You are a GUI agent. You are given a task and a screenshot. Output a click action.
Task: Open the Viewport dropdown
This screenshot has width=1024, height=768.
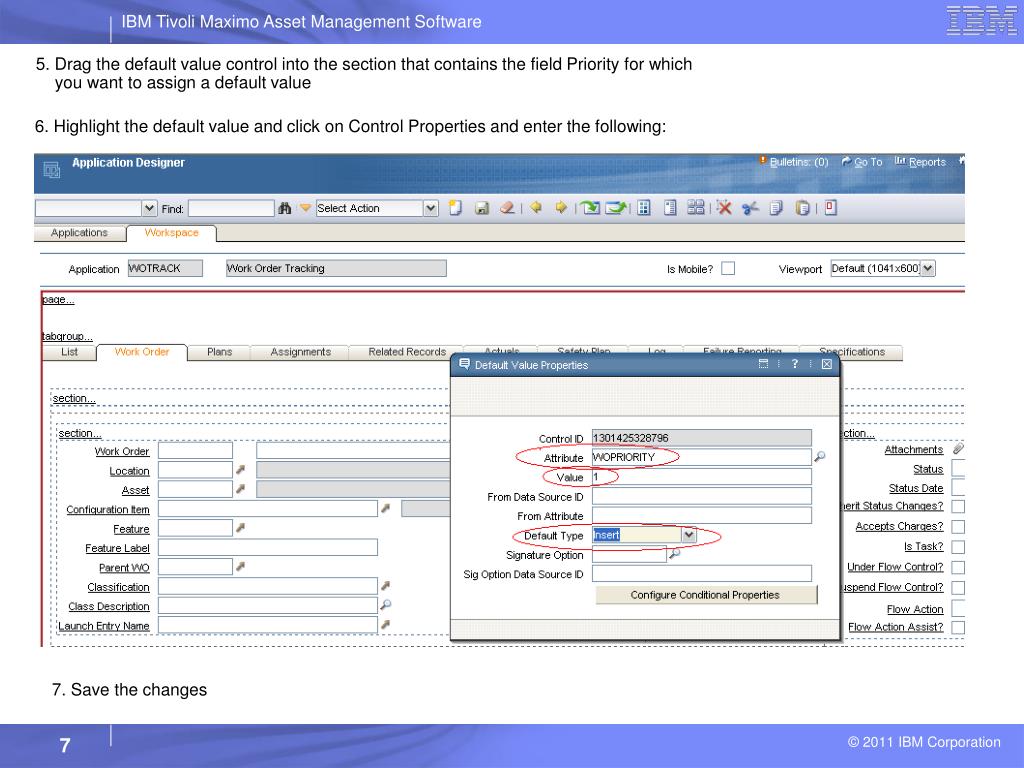tap(928, 268)
